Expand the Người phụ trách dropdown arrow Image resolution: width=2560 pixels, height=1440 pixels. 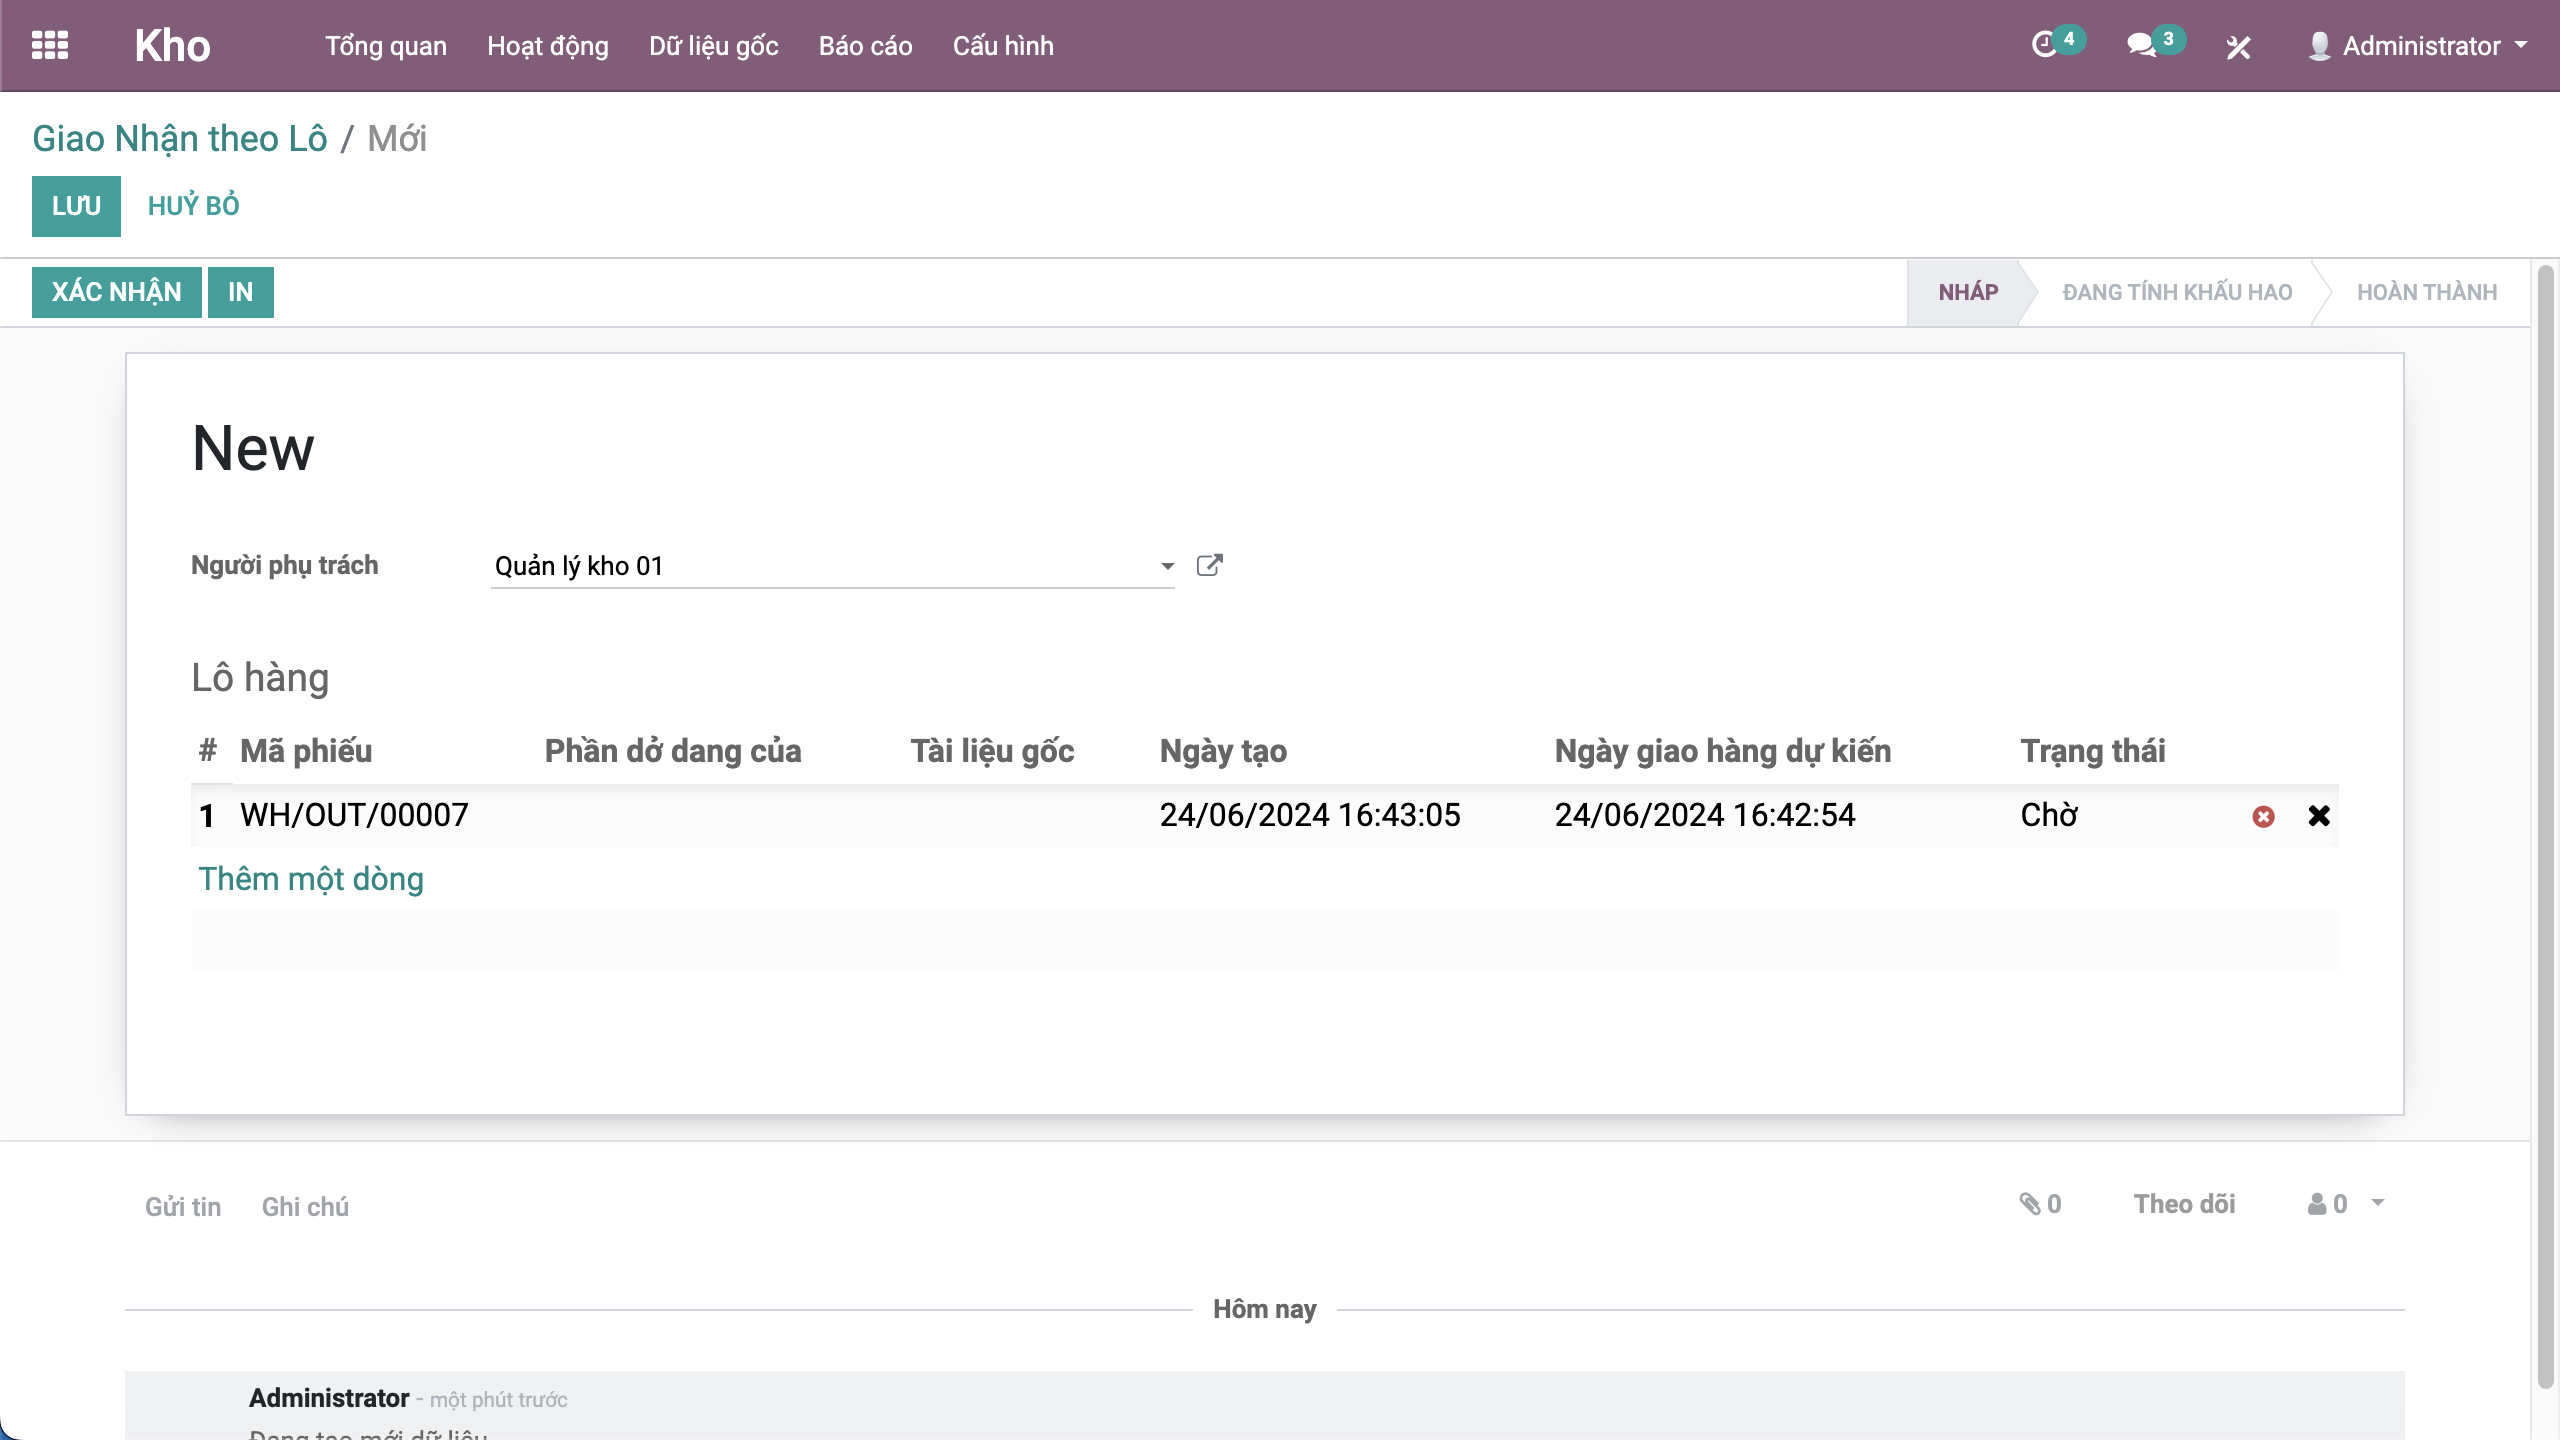(x=1167, y=566)
